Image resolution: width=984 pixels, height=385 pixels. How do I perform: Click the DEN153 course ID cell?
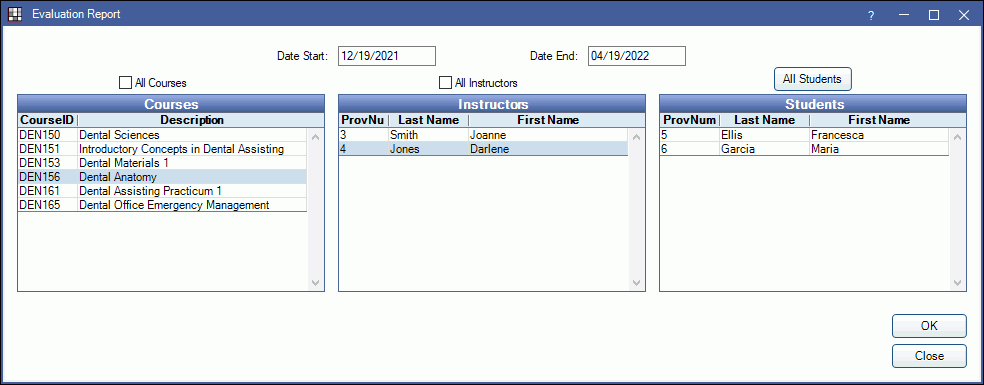click(47, 163)
